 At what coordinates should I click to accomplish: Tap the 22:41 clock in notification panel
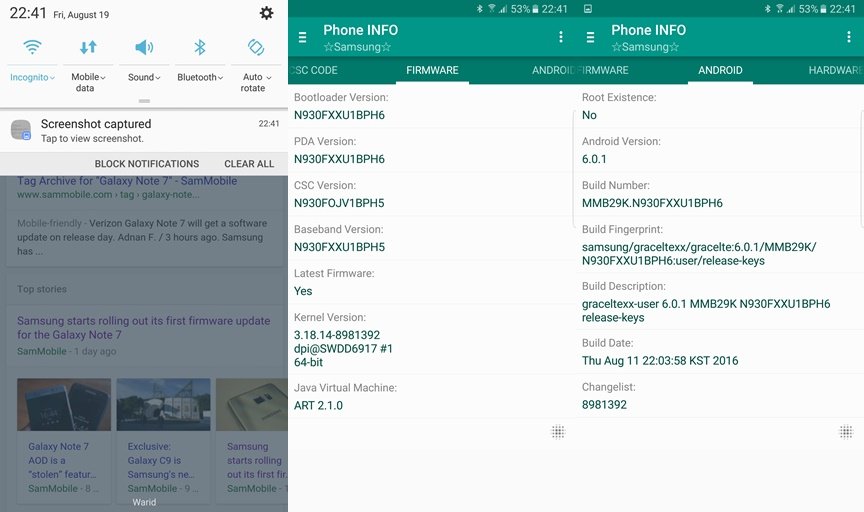[28, 13]
